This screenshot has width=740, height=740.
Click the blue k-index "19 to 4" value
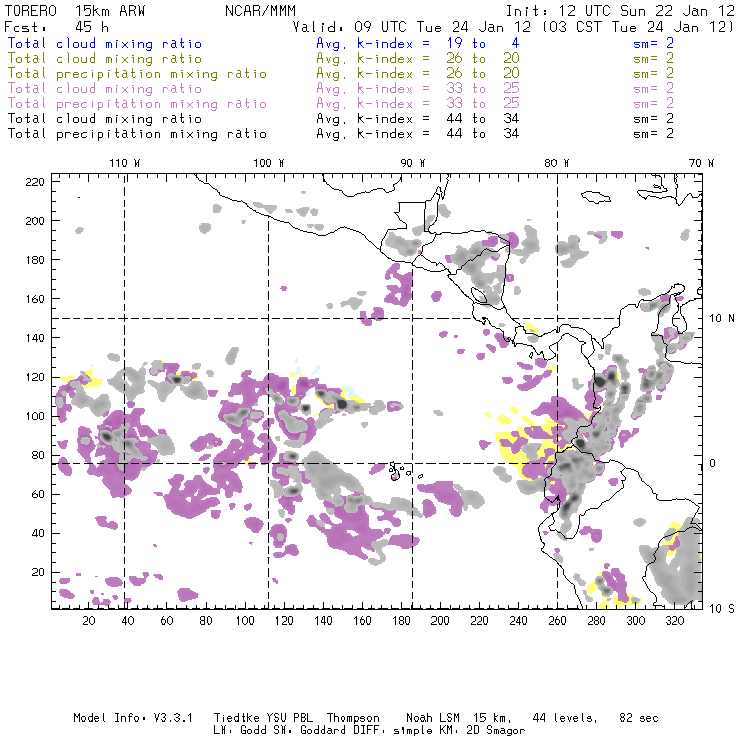pos(483,43)
